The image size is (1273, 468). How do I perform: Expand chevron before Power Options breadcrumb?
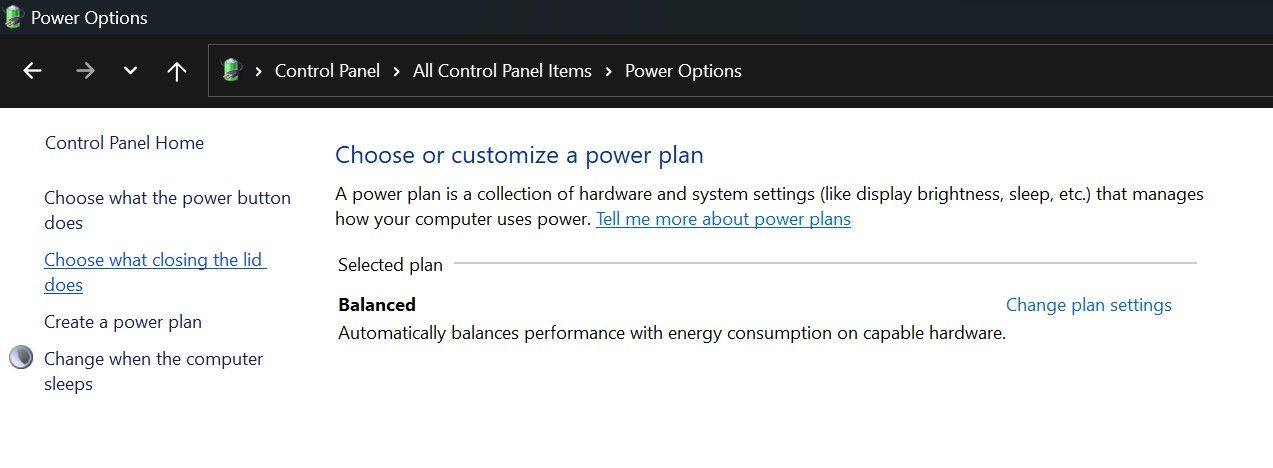pyautogui.click(x=608, y=71)
